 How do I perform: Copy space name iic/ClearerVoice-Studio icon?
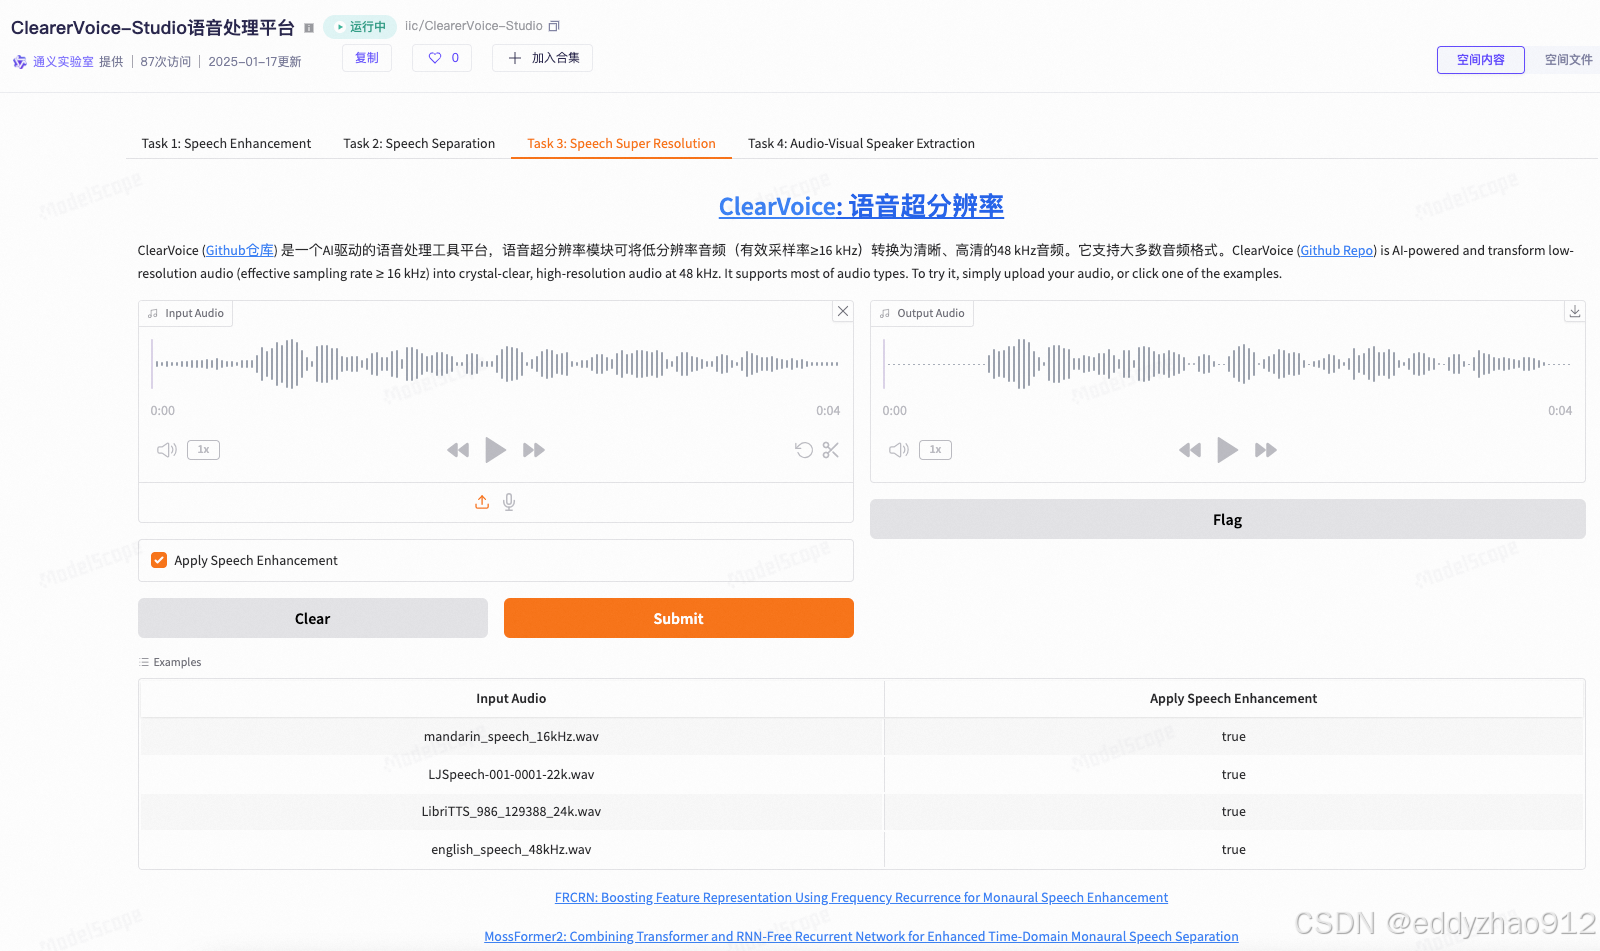(554, 25)
